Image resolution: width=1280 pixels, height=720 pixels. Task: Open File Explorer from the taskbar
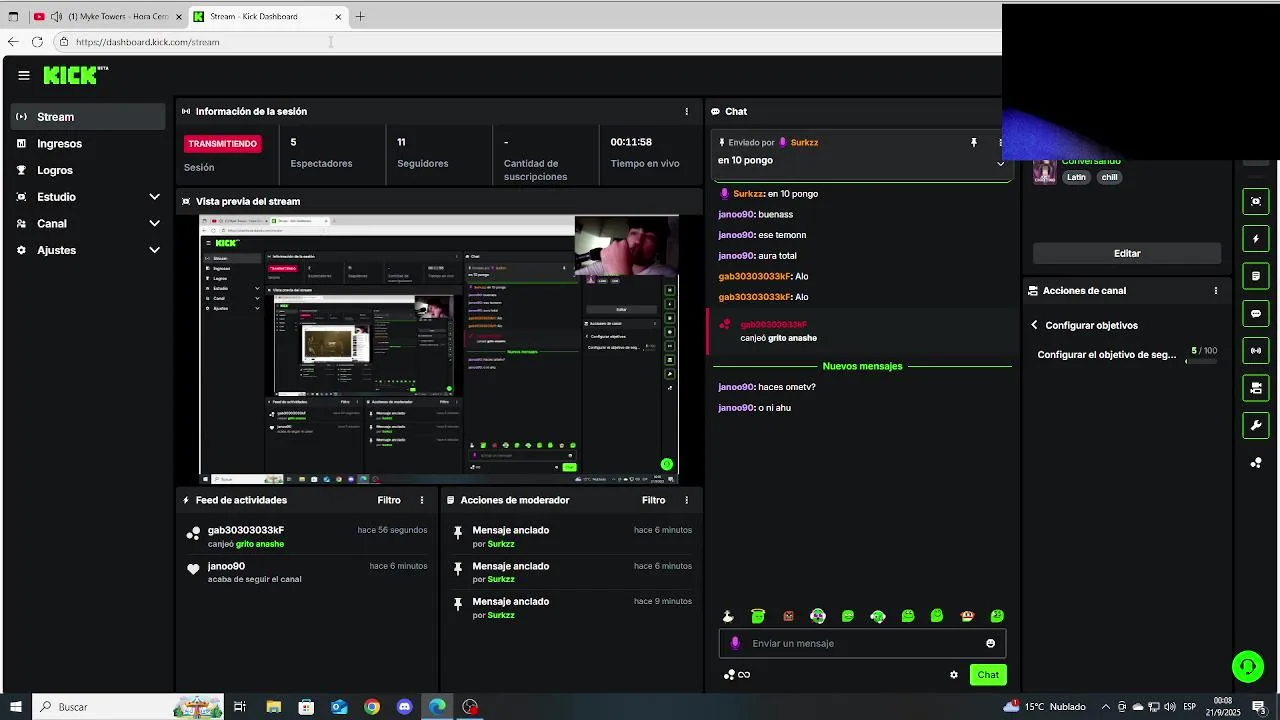(273, 707)
